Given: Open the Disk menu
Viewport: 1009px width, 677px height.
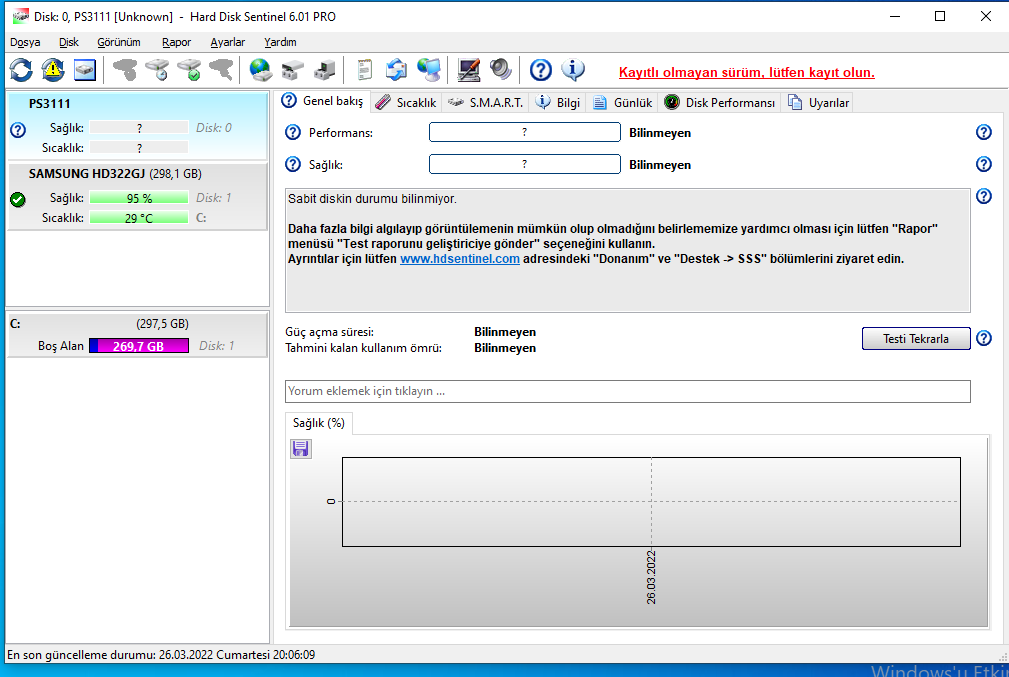Looking at the screenshot, I should click(68, 42).
